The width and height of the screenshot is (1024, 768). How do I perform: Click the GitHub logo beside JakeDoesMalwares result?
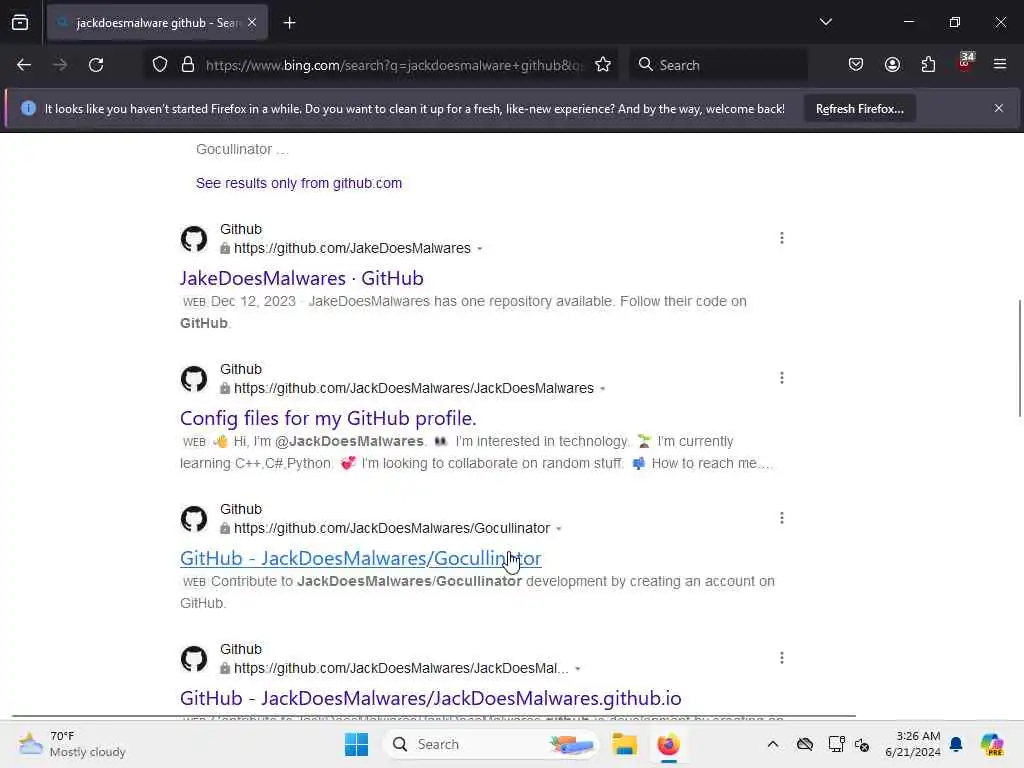tap(194, 238)
